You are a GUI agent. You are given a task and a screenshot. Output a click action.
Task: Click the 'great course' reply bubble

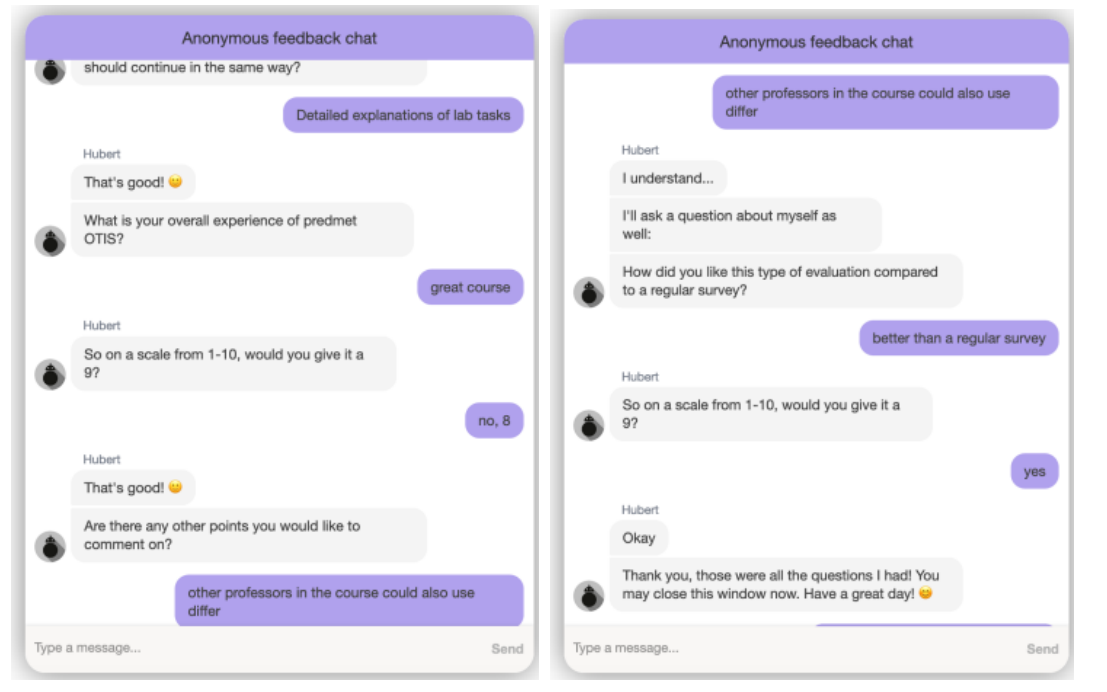point(470,287)
